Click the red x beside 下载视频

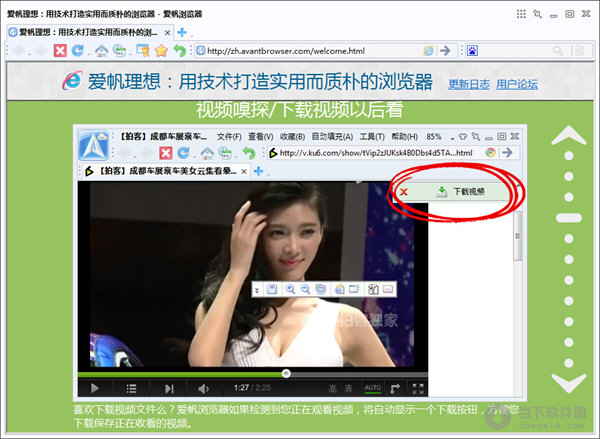coord(404,192)
